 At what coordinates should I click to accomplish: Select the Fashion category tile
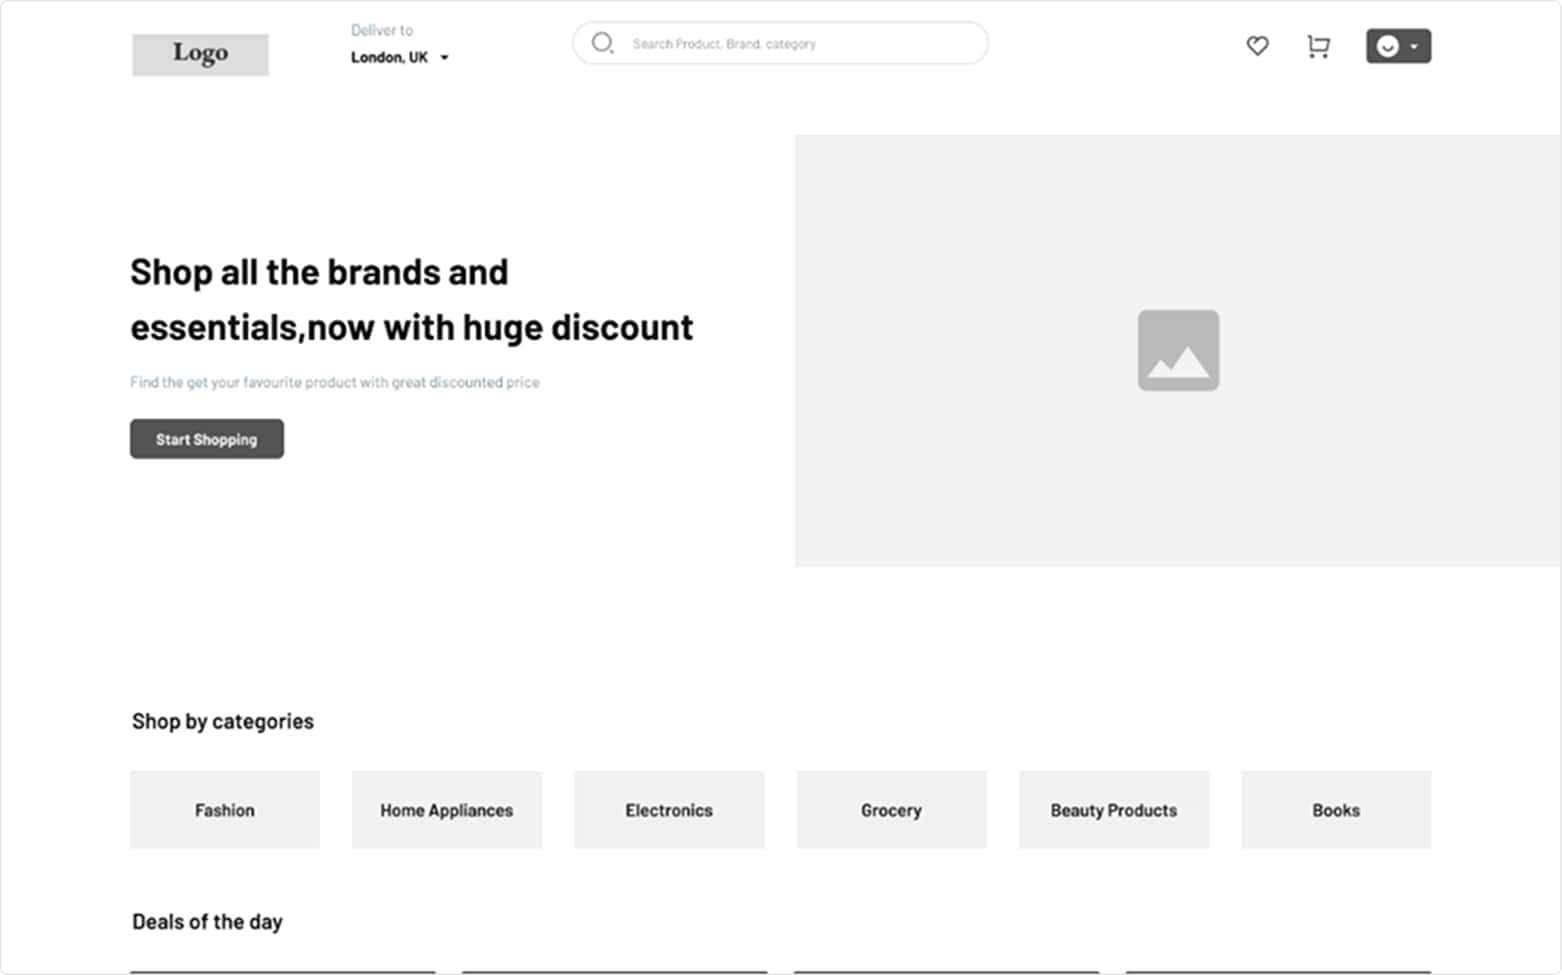point(225,810)
